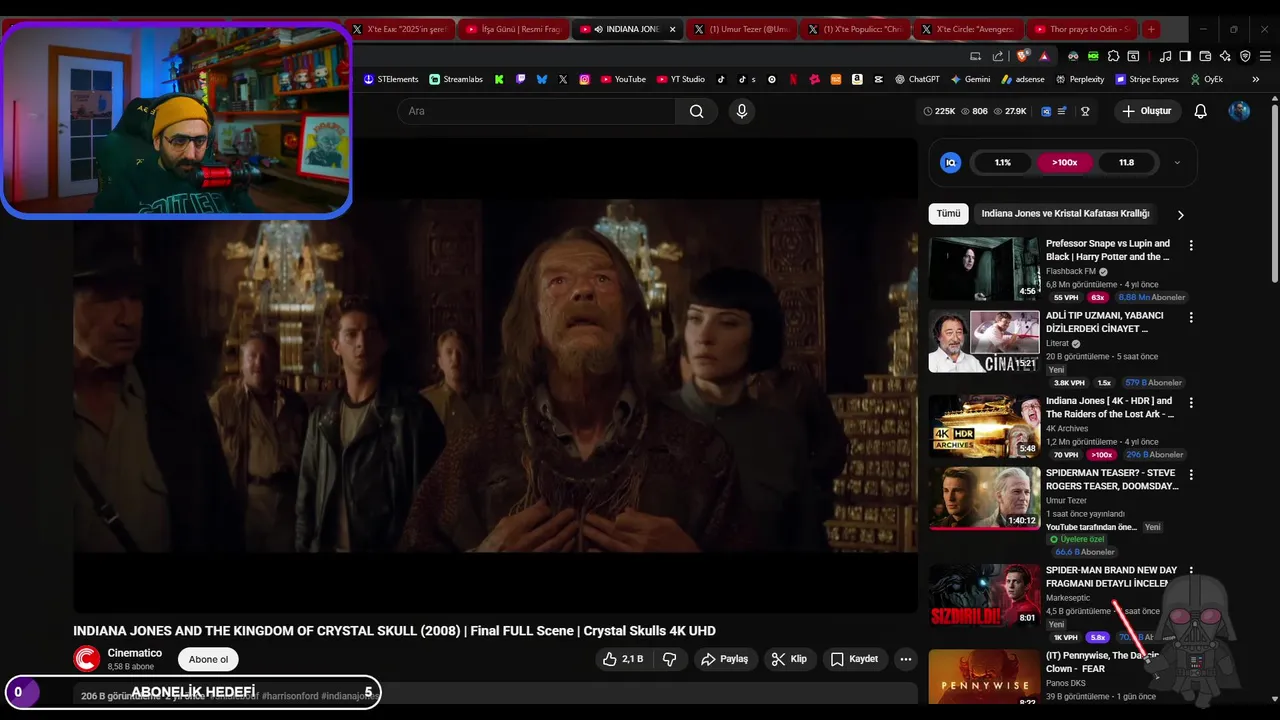Open the YT Studio bookmark
Viewport: 1280px width, 720px height.
point(681,79)
